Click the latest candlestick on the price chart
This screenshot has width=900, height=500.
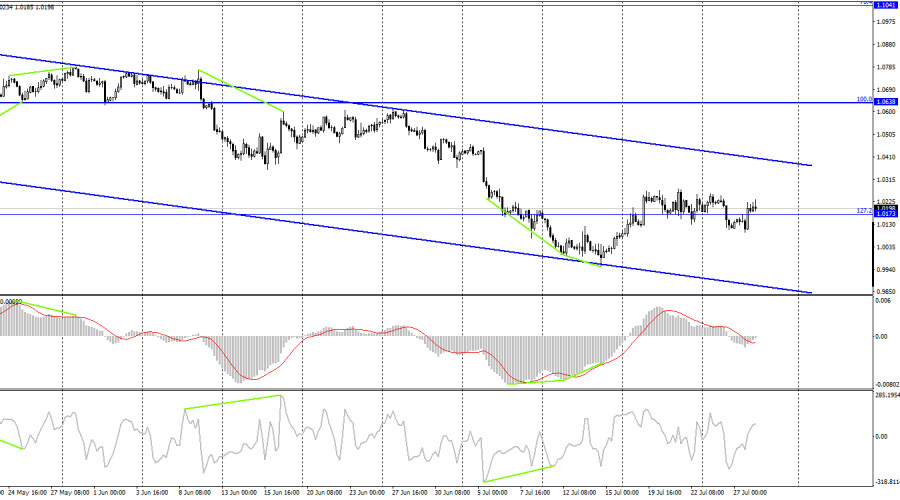pyautogui.click(x=756, y=206)
